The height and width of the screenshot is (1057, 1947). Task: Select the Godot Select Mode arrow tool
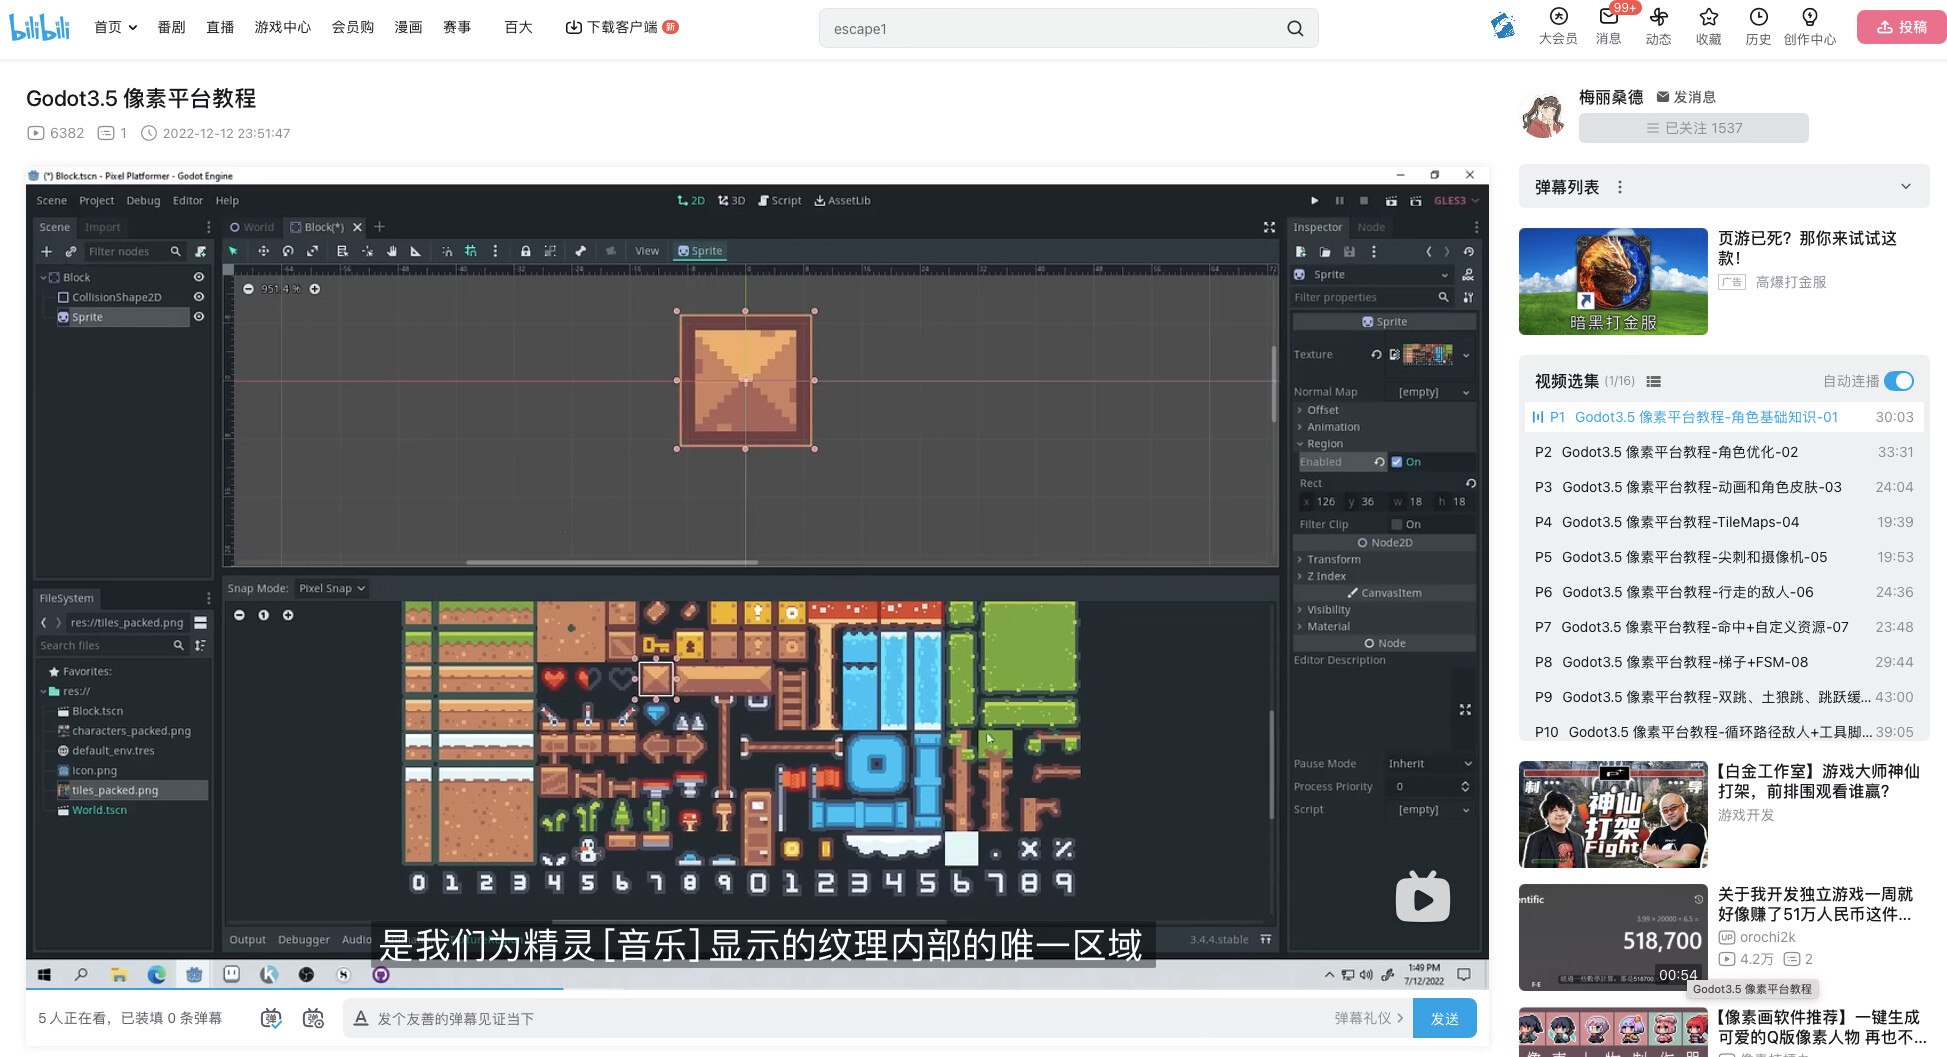click(234, 251)
